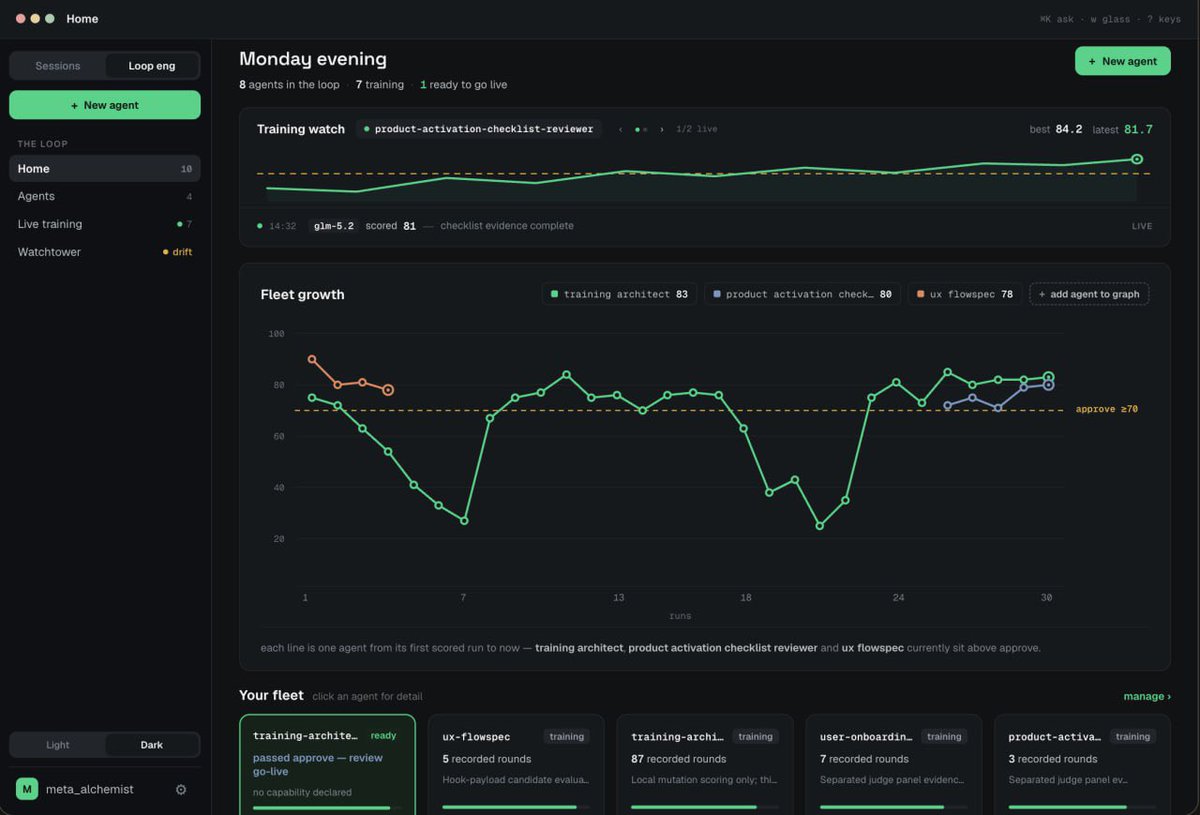Click the 1 ready to go live summary
The image size is (1200, 815).
[463, 85]
